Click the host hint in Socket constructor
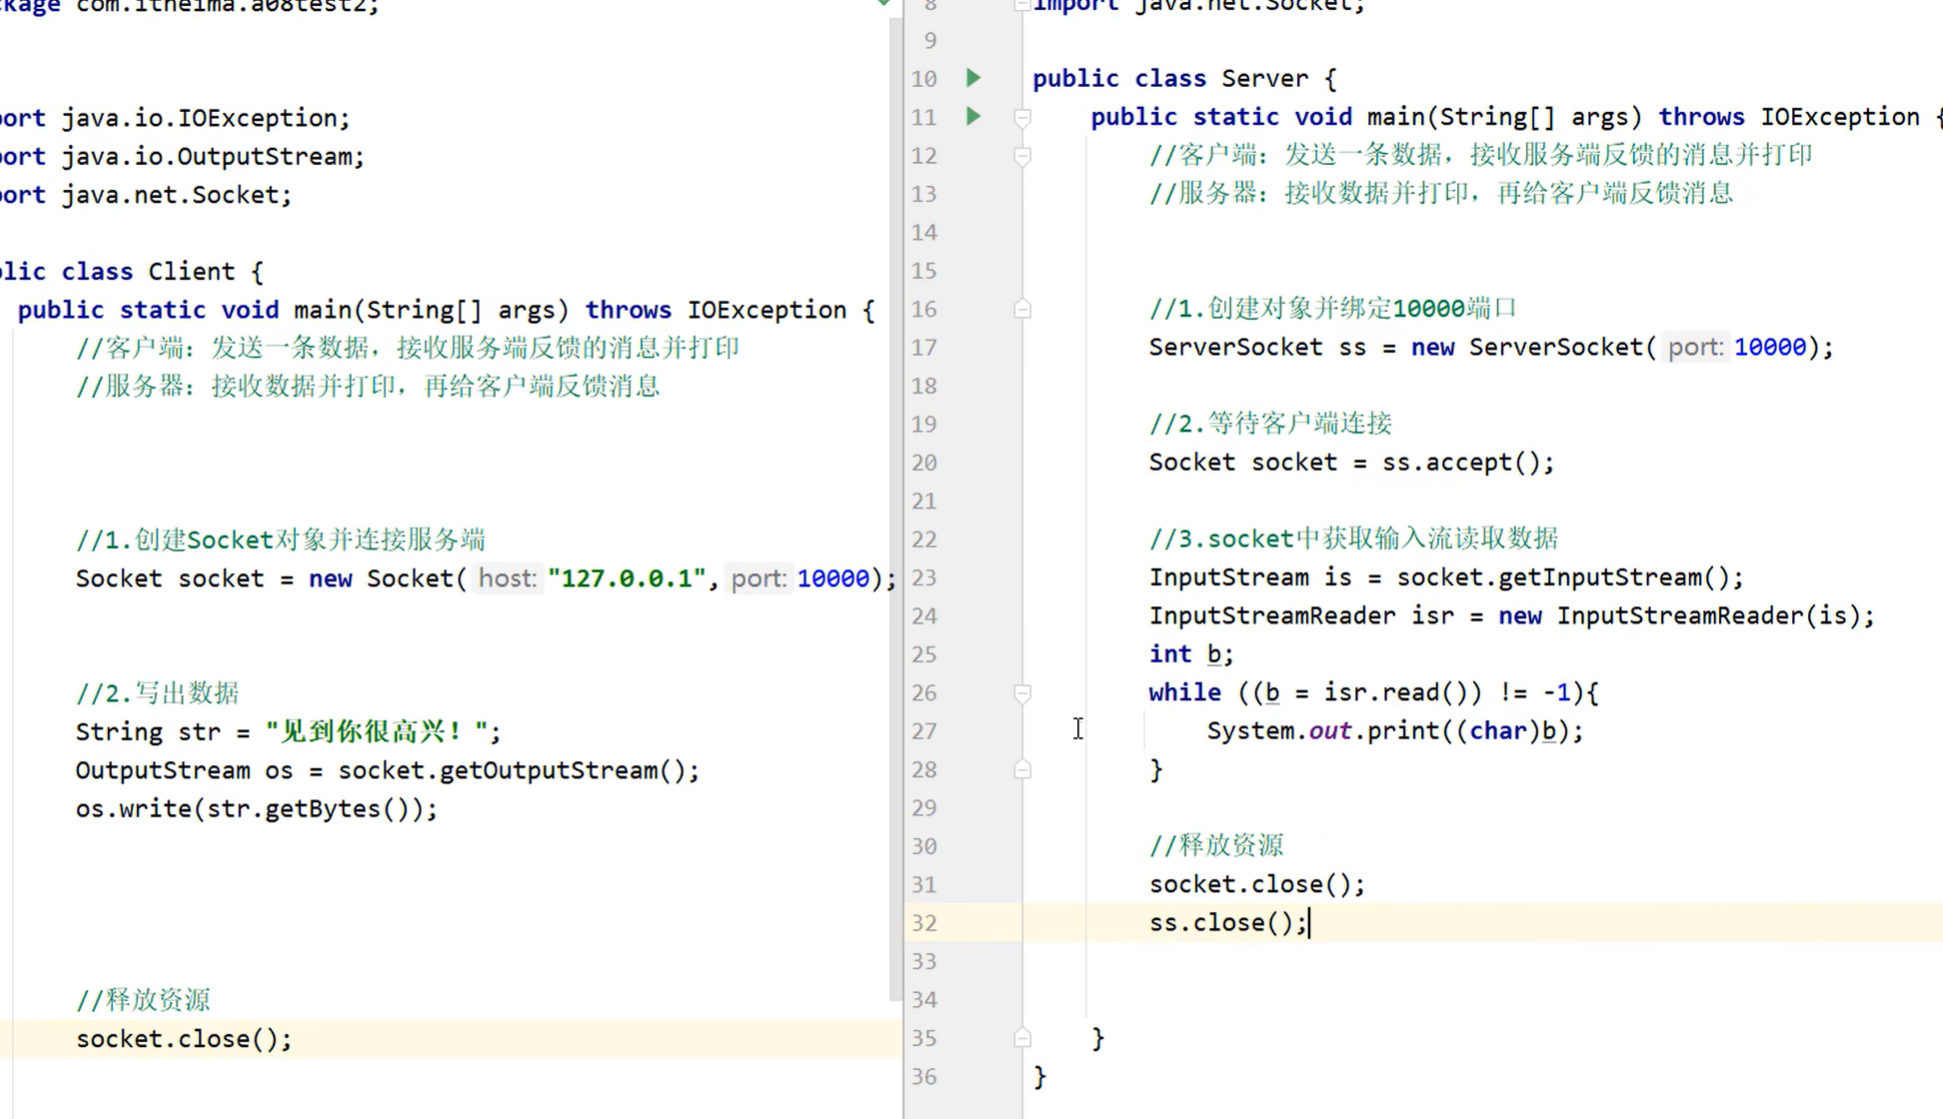The height and width of the screenshot is (1119, 1943). click(507, 579)
